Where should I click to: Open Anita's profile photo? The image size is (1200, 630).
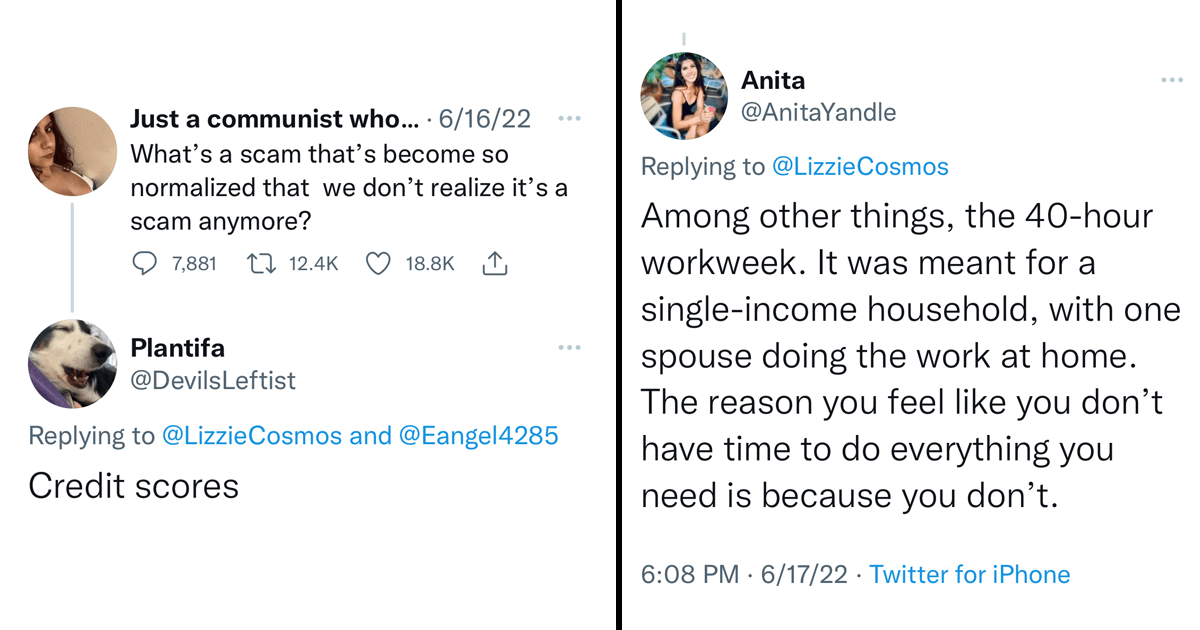[x=685, y=96]
